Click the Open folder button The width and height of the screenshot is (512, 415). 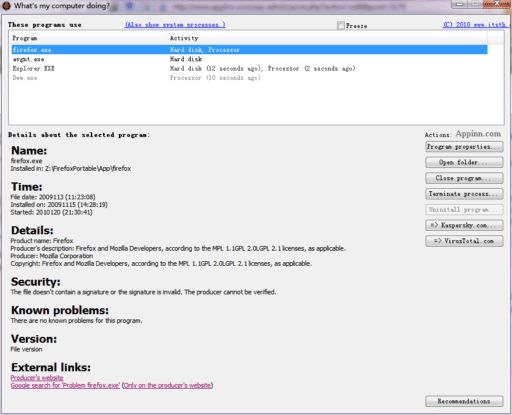(464, 162)
